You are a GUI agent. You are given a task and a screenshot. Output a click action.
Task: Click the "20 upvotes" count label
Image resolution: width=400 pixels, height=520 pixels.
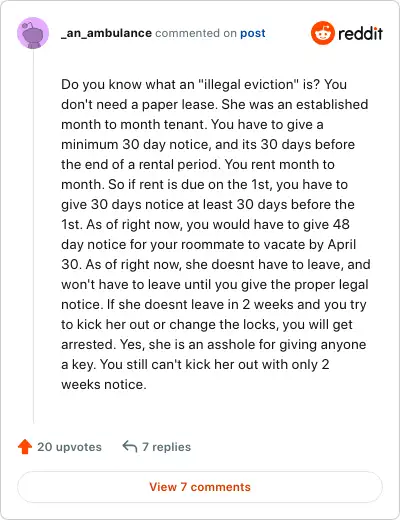point(69,447)
